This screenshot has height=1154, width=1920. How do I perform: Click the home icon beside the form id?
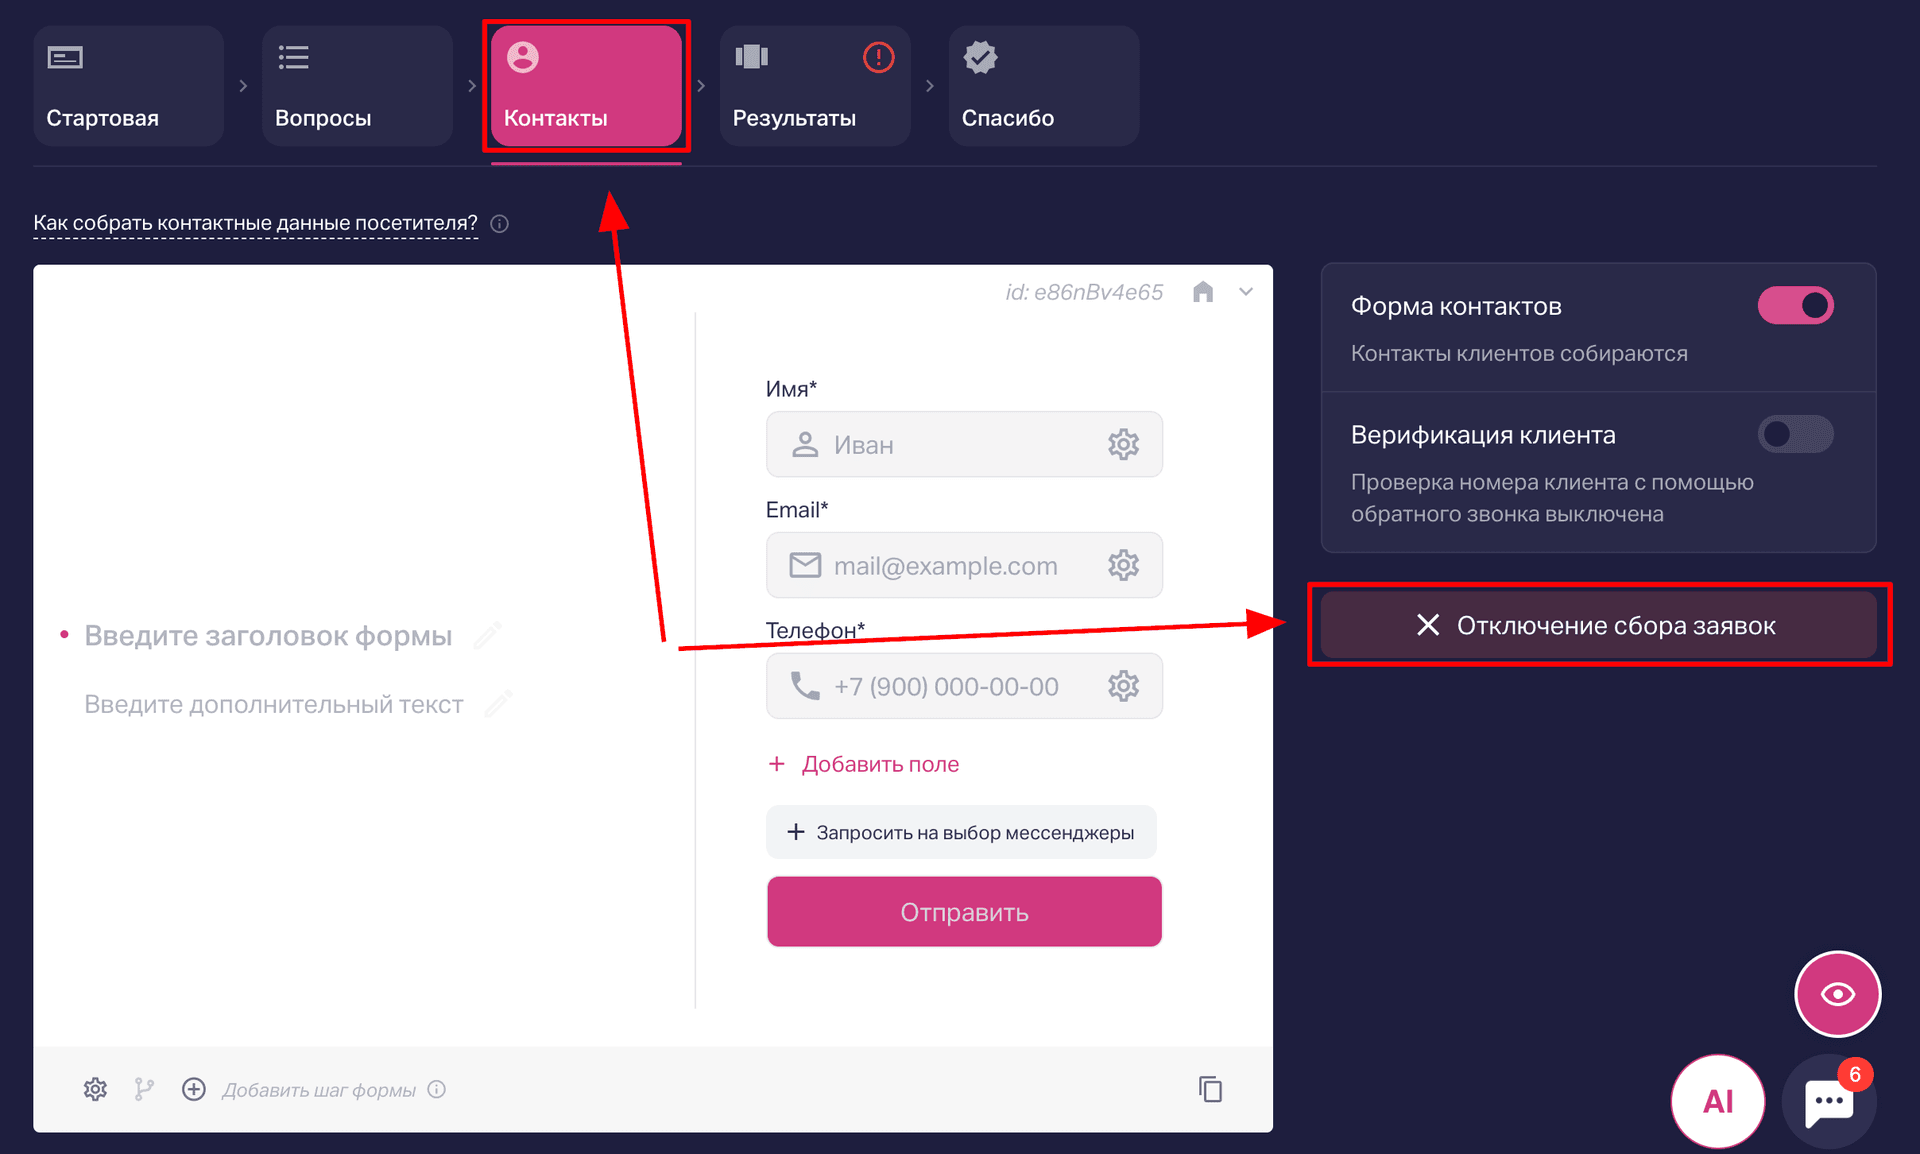[1203, 292]
